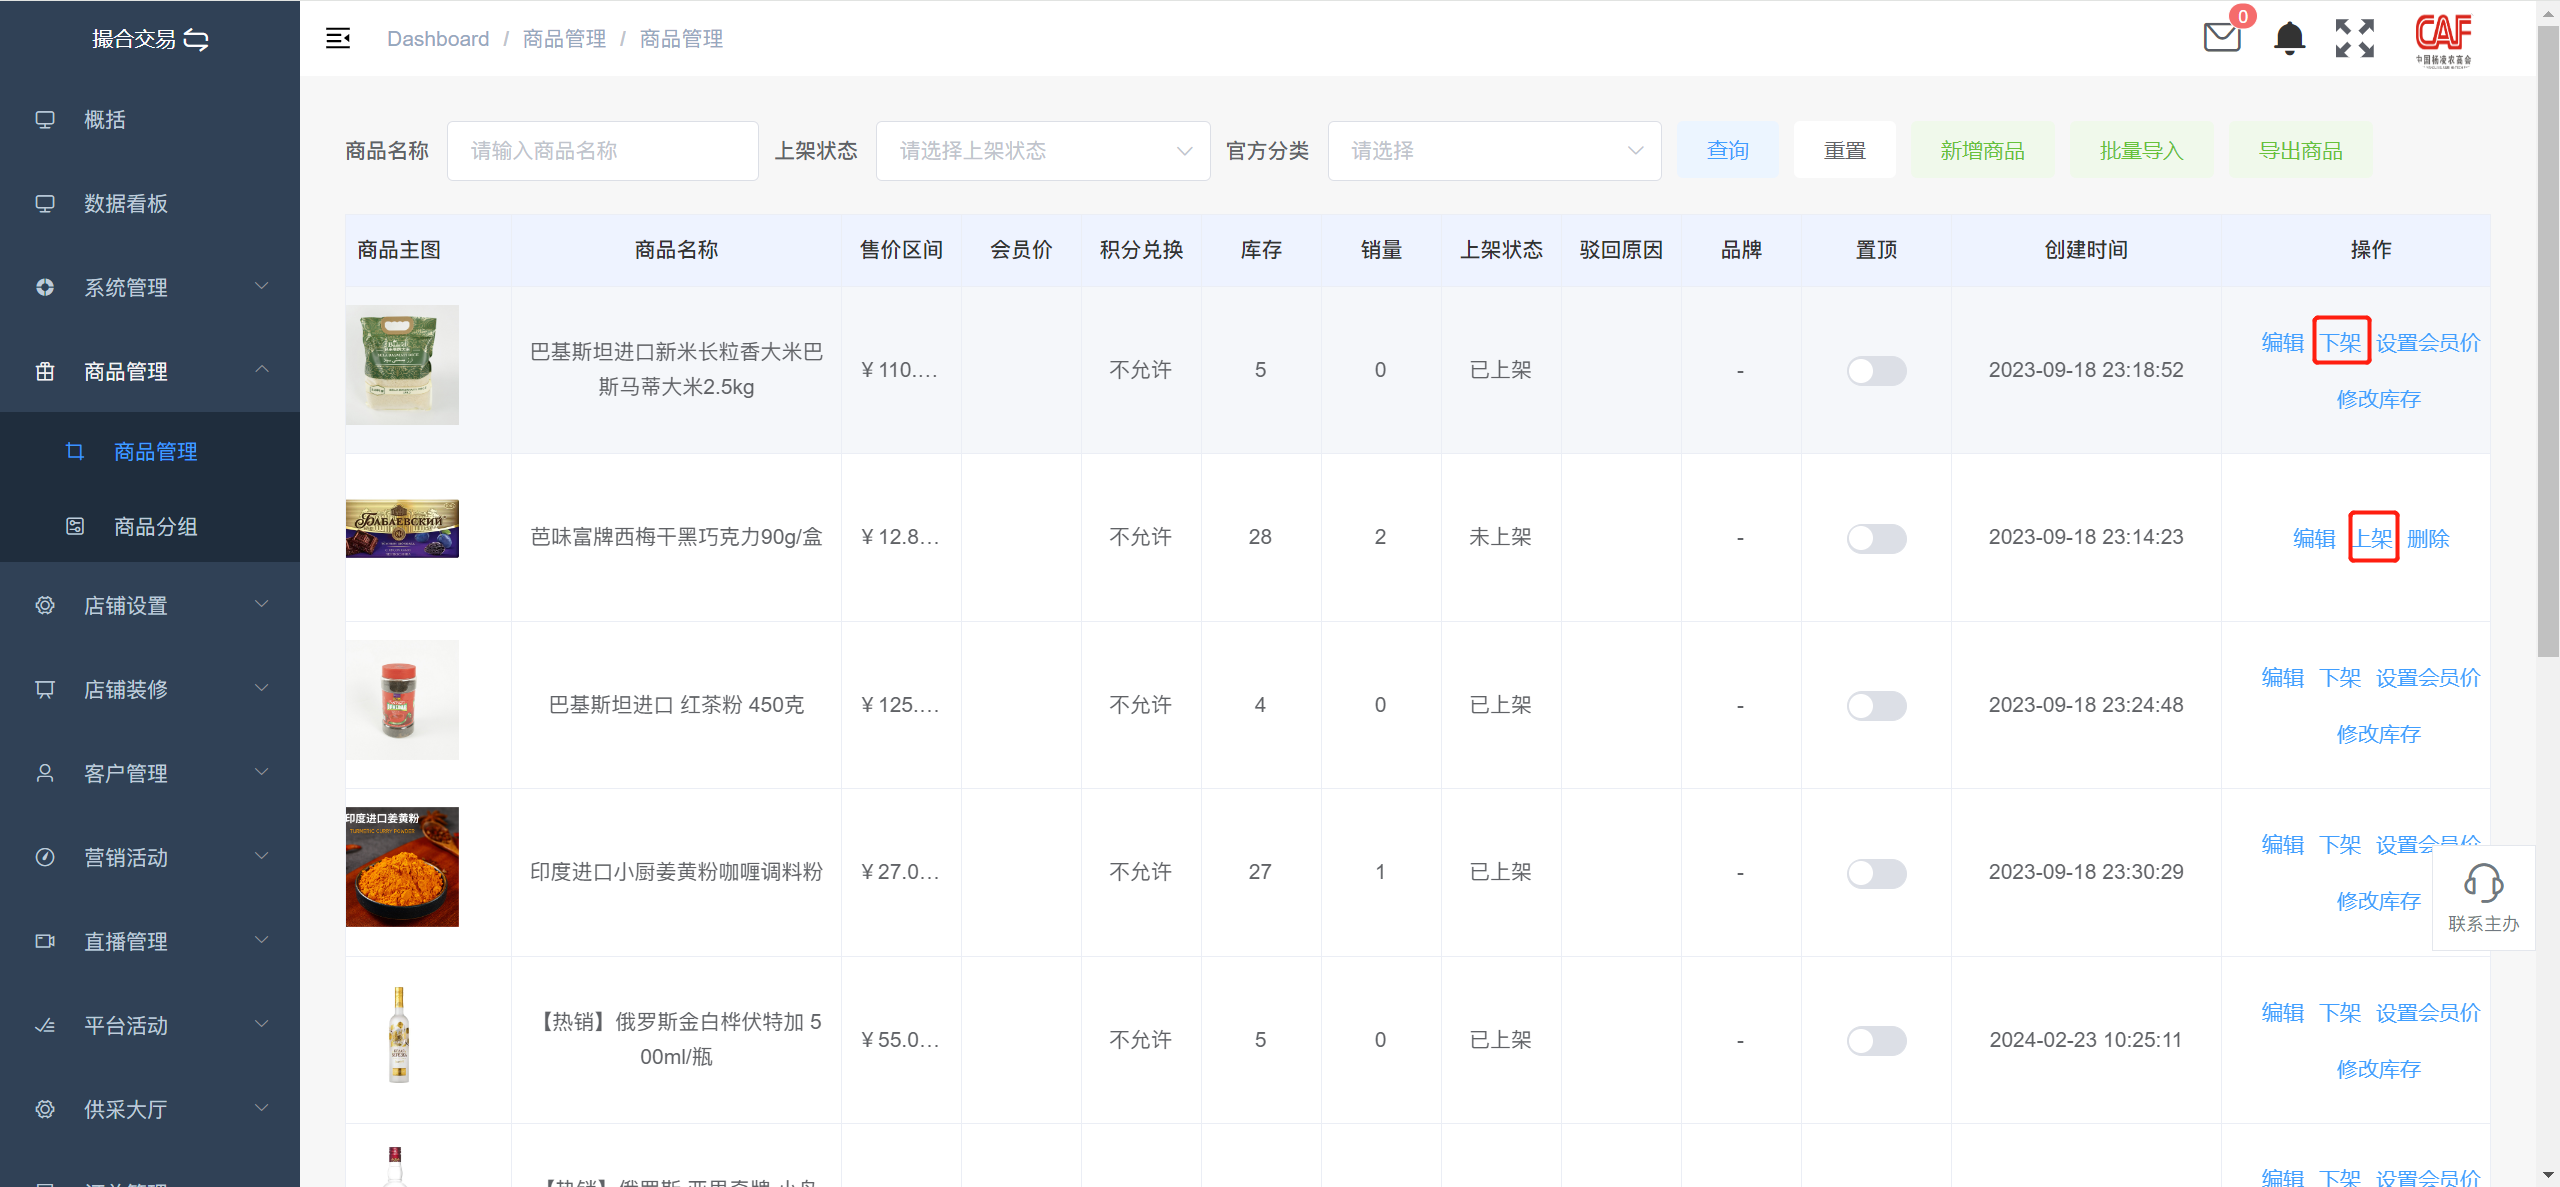Click the 撮合交易 switch arrows icon

coord(197,39)
